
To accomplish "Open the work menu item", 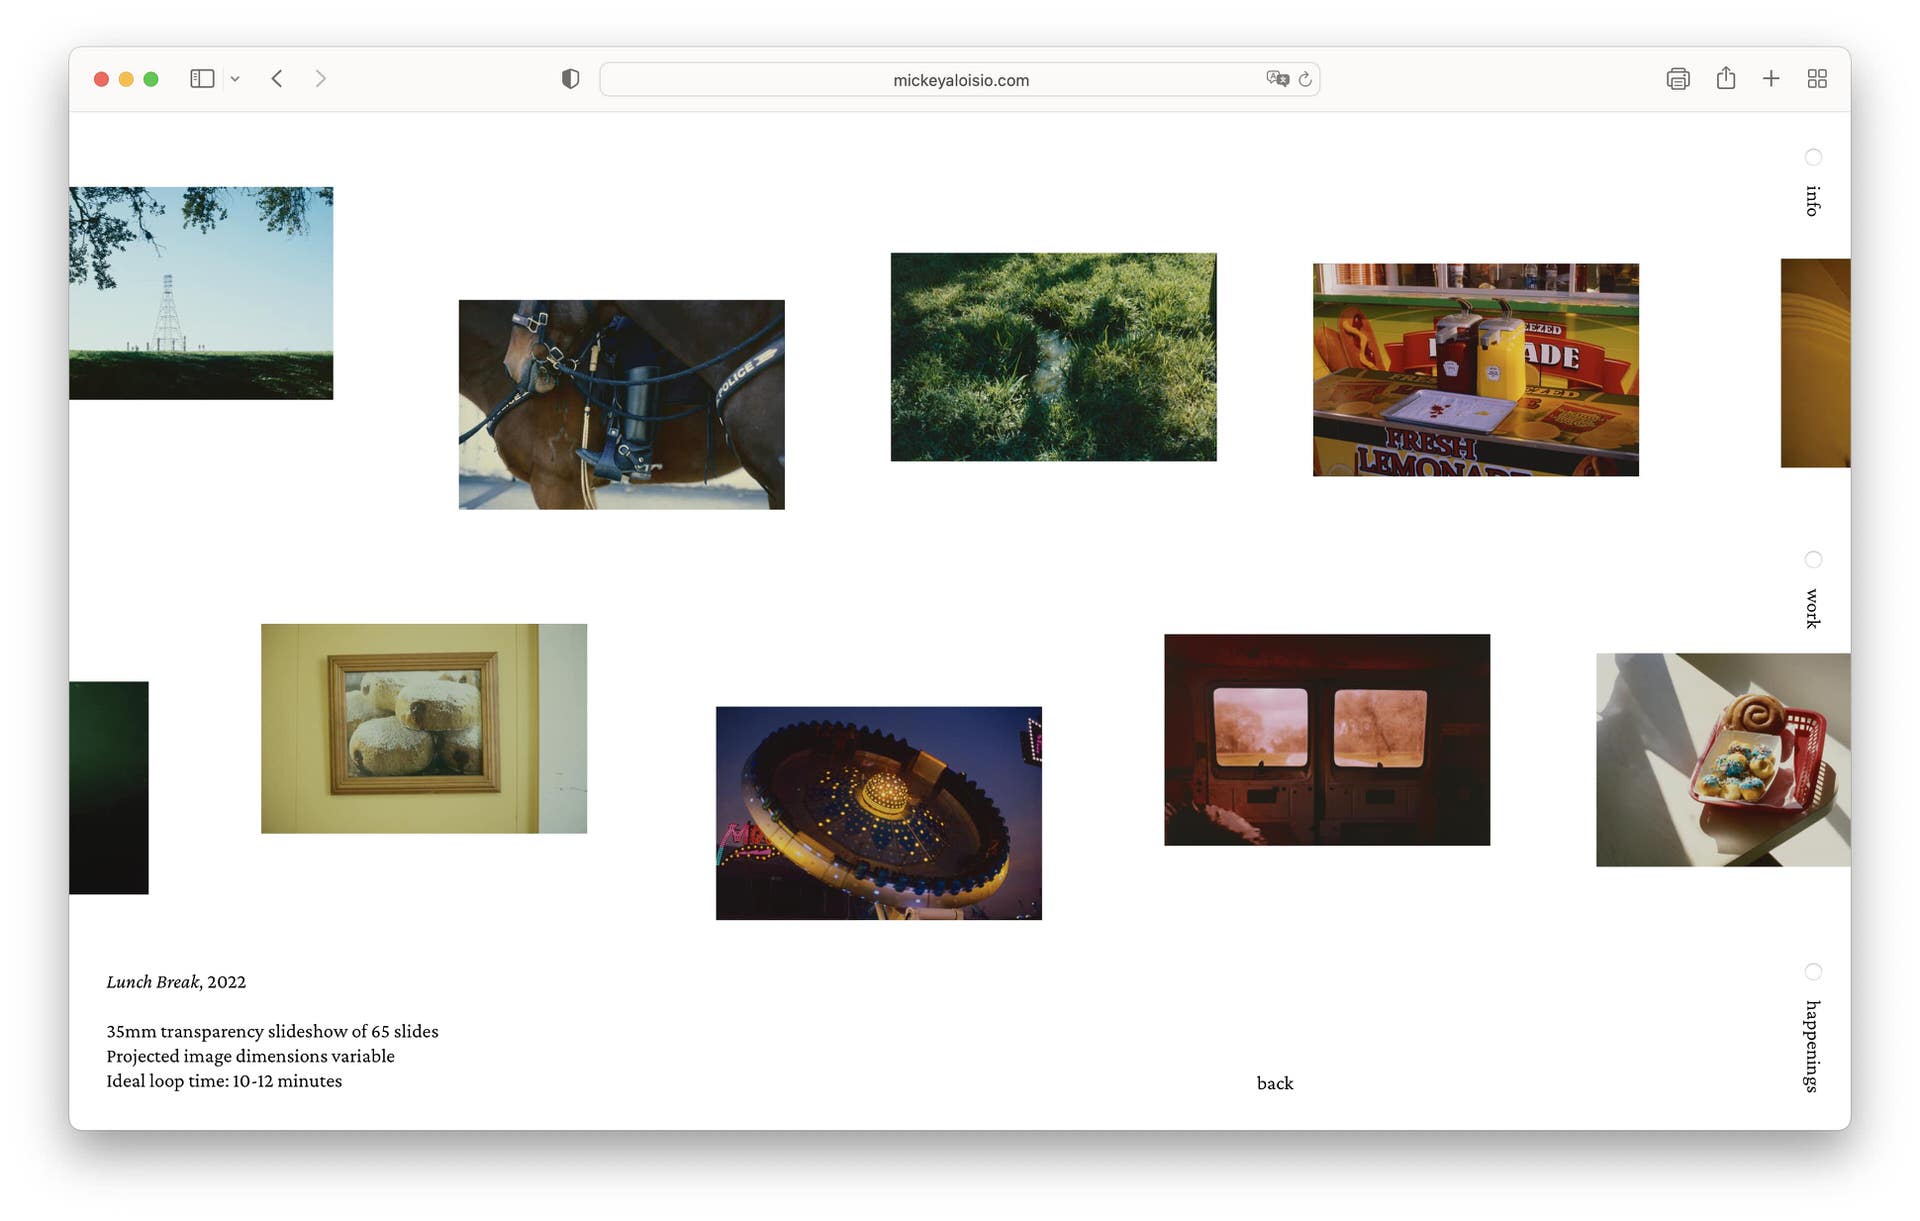I will (1812, 608).
